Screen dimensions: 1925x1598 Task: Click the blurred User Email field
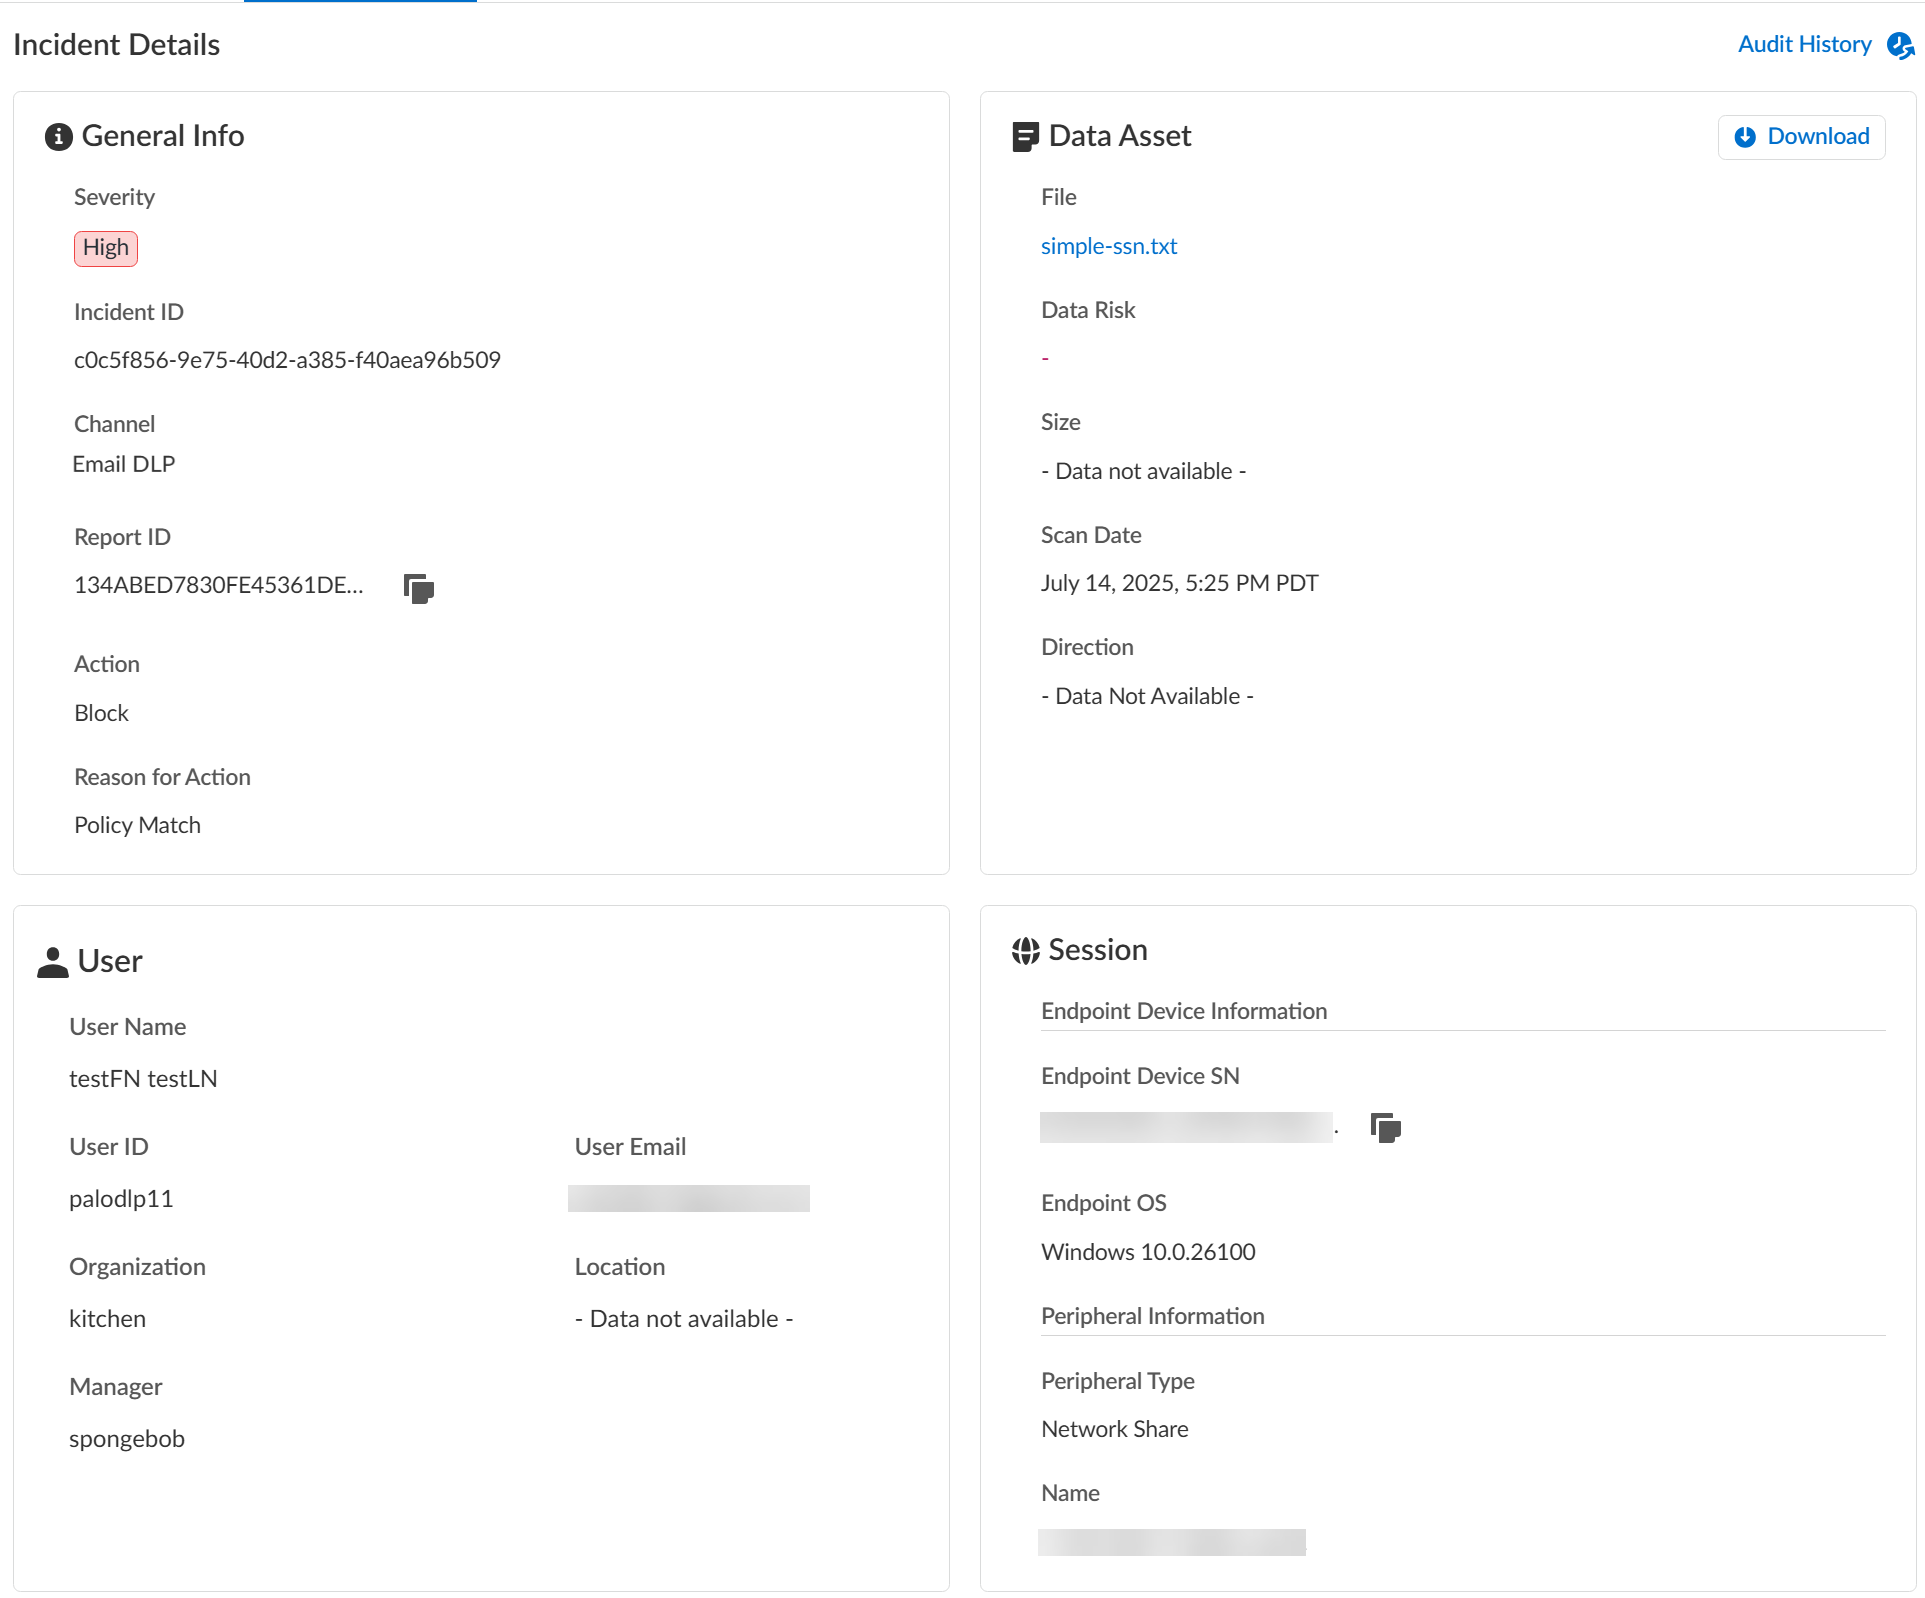[688, 1198]
